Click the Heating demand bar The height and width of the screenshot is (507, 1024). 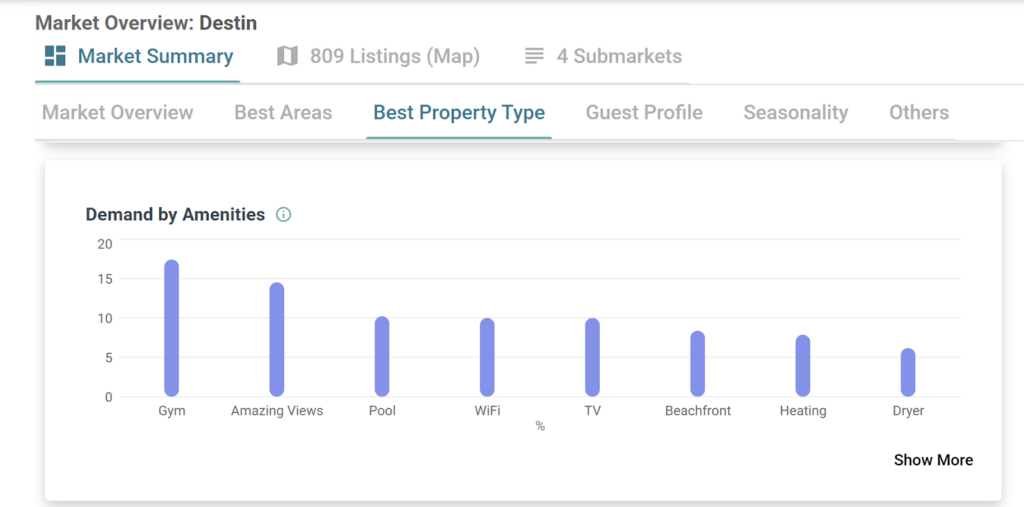click(803, 366)
